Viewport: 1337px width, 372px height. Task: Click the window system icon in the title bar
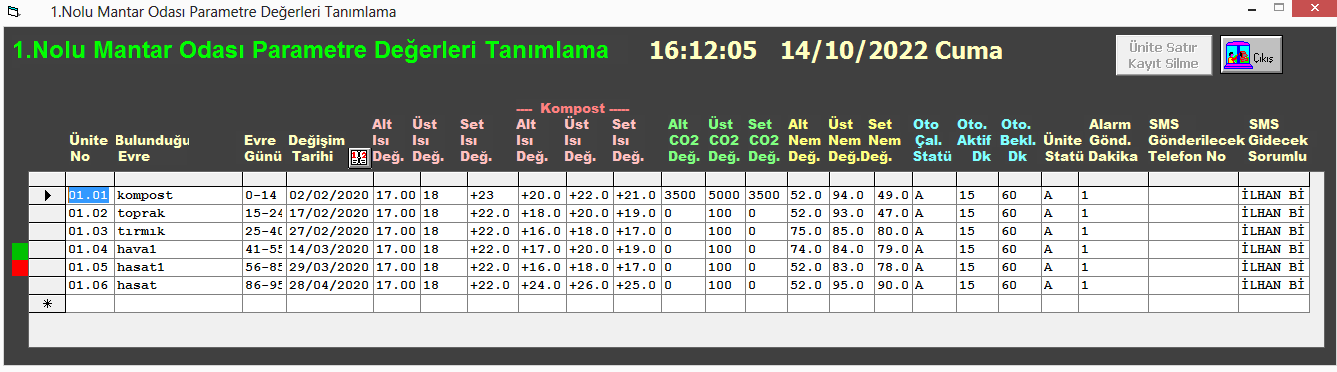coord(13,12)
